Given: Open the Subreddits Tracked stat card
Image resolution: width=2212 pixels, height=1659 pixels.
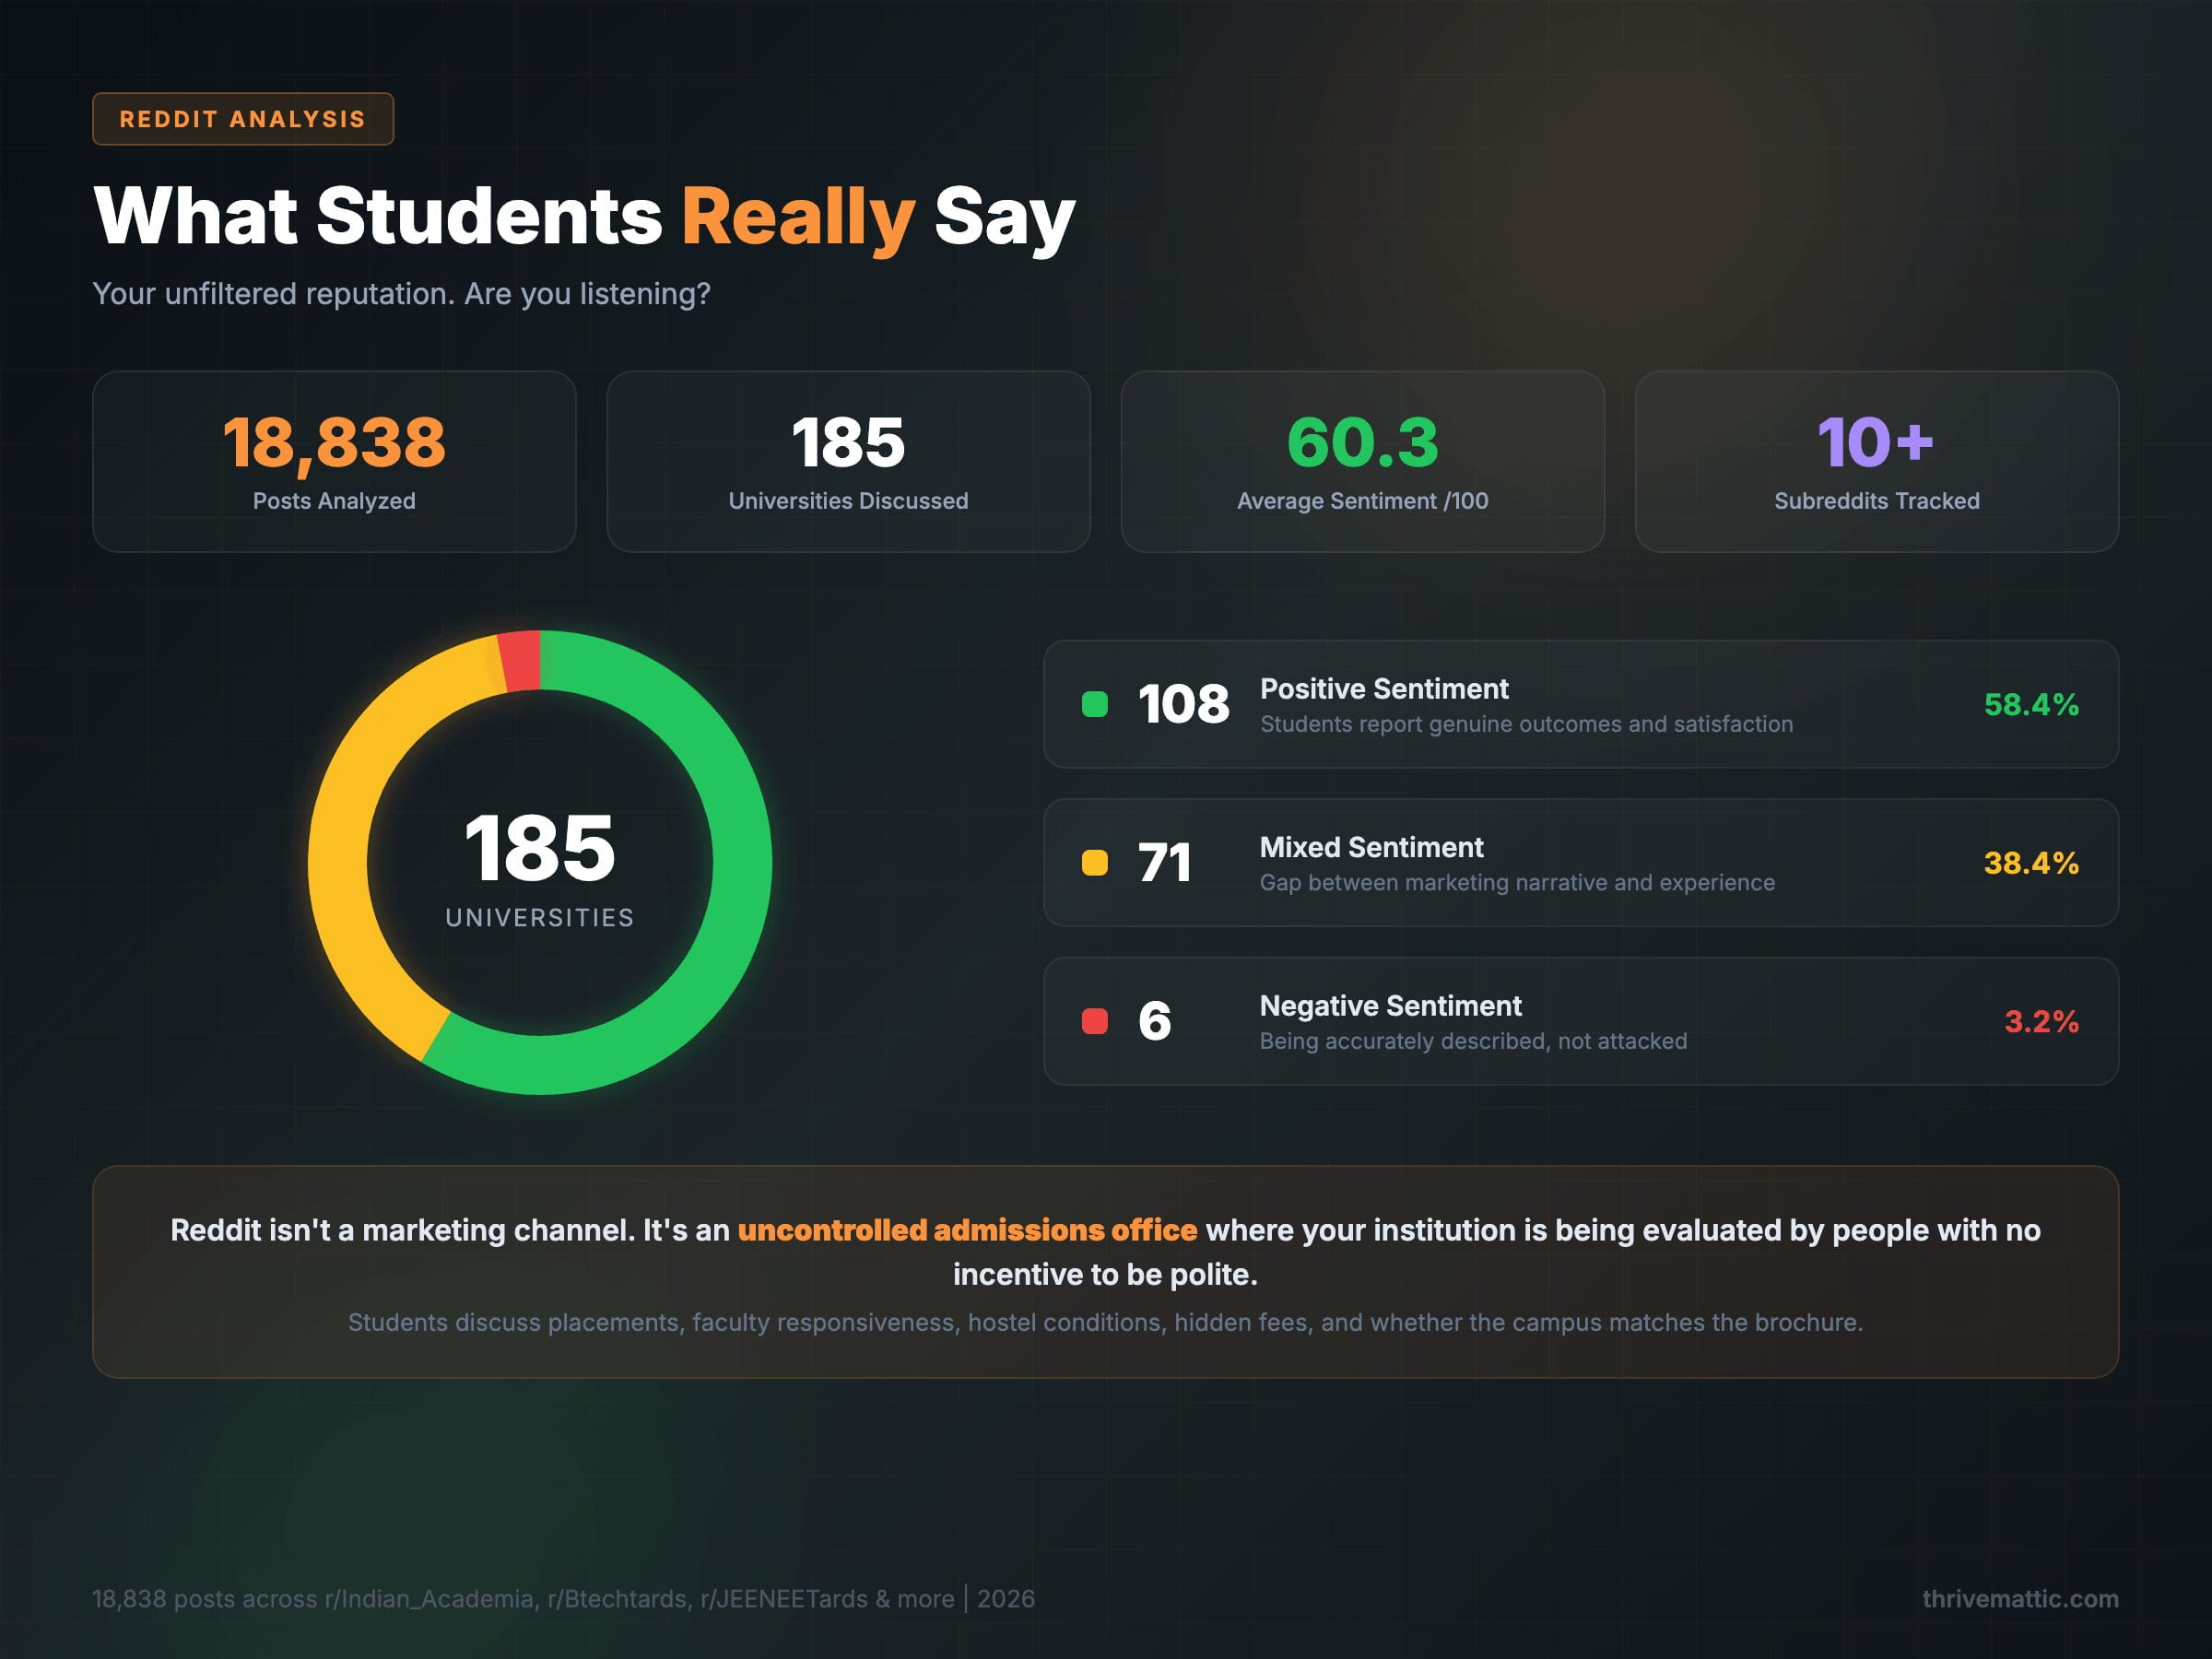Looking at the screenshot, I should coord(1875,460).
